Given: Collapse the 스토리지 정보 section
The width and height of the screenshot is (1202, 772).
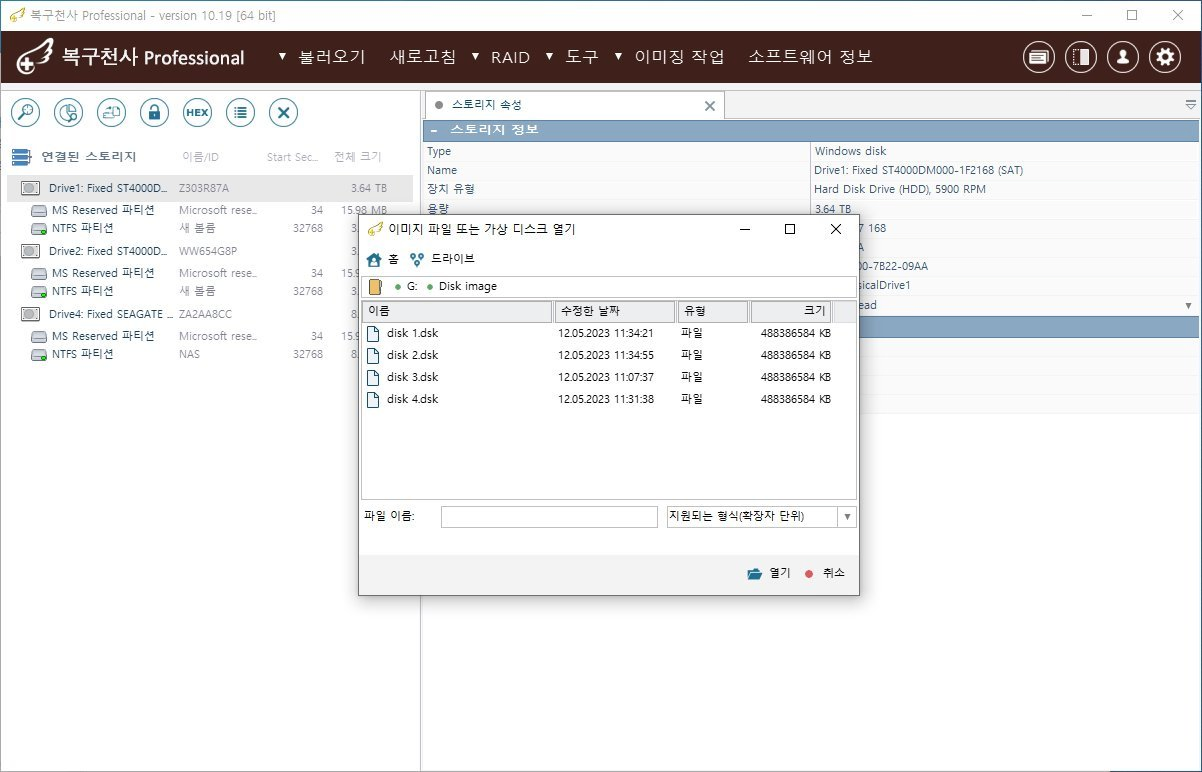Looking at the screenshot, I should (x=435, y=130).
